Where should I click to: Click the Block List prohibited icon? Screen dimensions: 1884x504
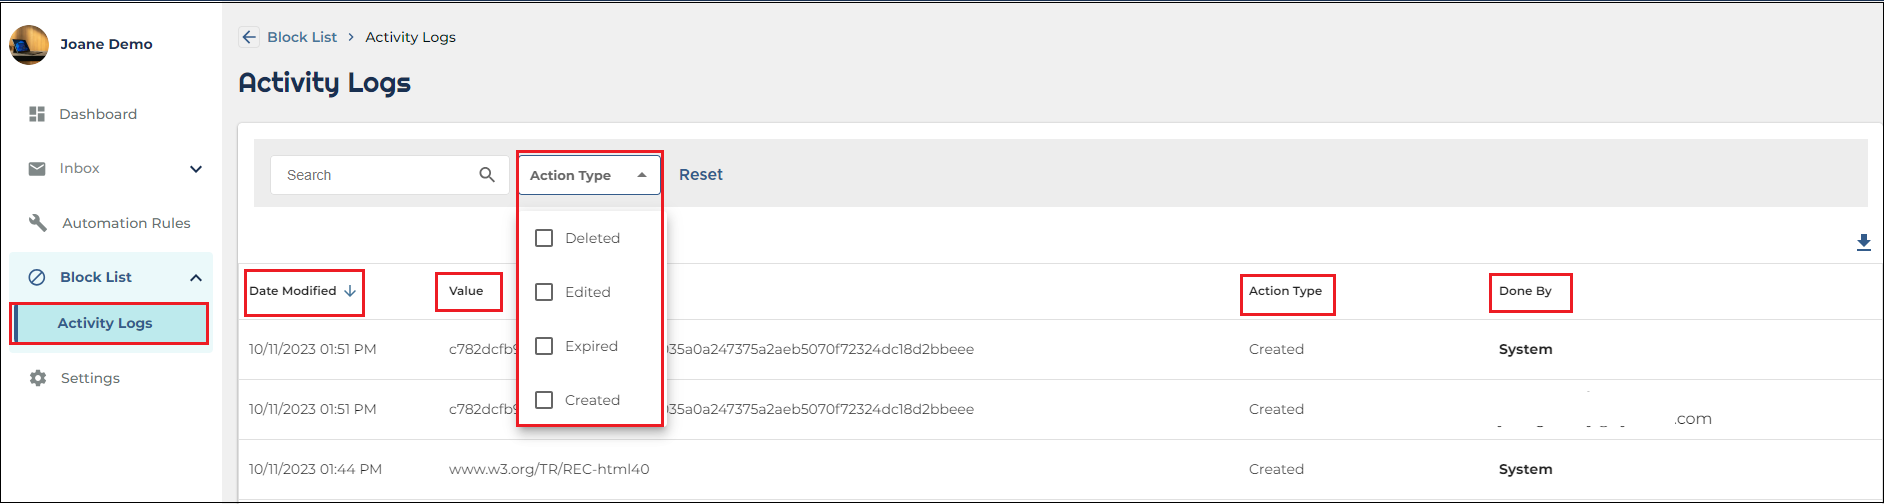tap(37, 277)
